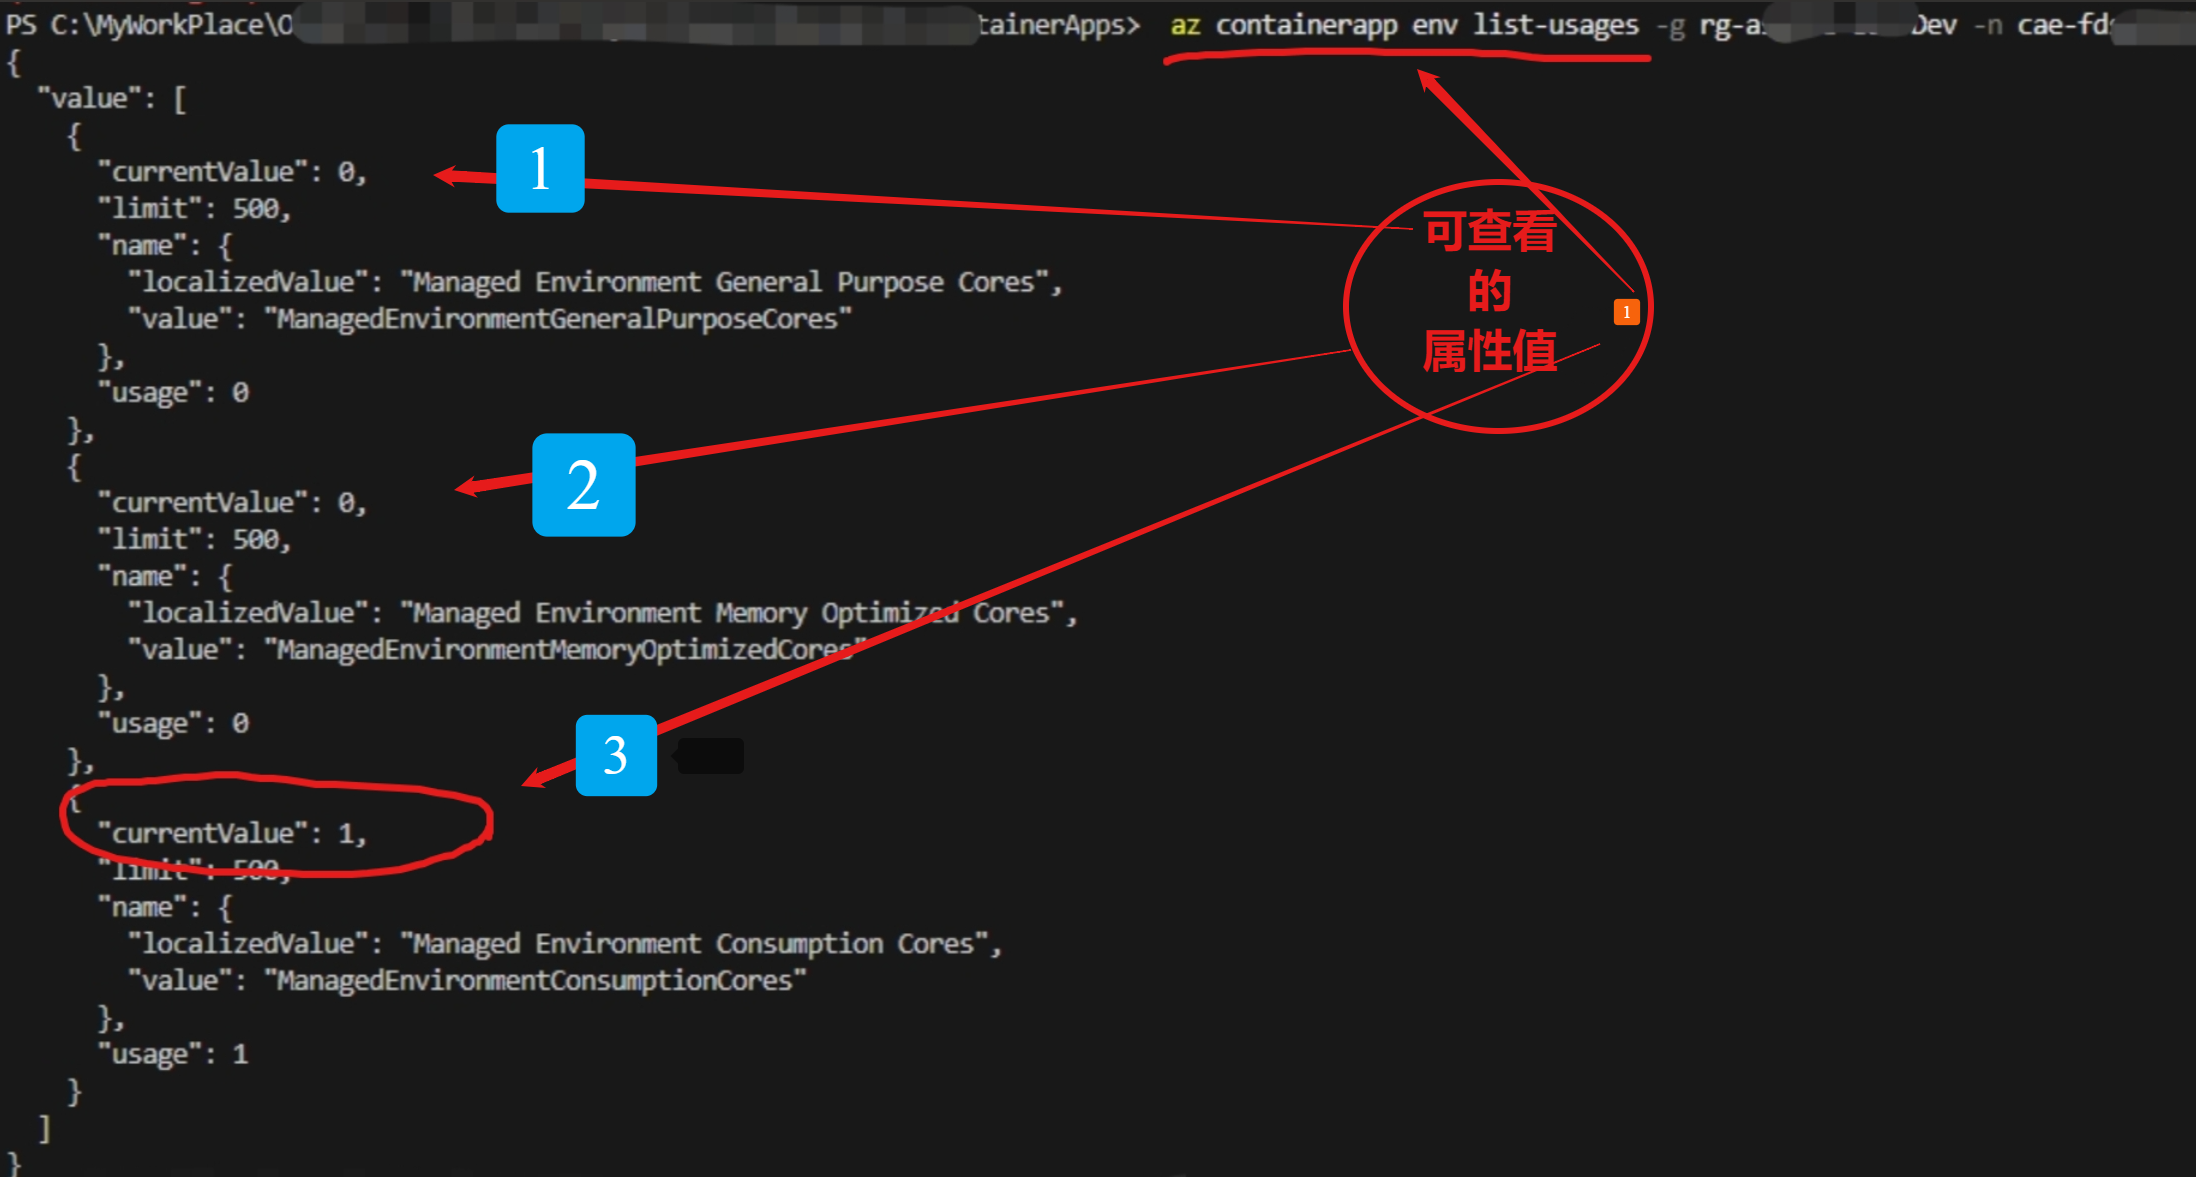Click the blue badge numbered 1
2196x1177 pixels.
[540, 168]
